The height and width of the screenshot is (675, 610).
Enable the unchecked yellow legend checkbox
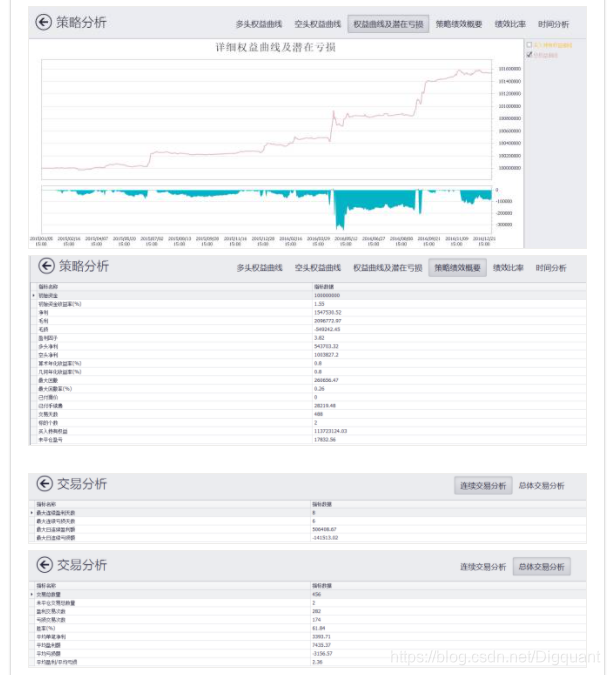(529, 45)
